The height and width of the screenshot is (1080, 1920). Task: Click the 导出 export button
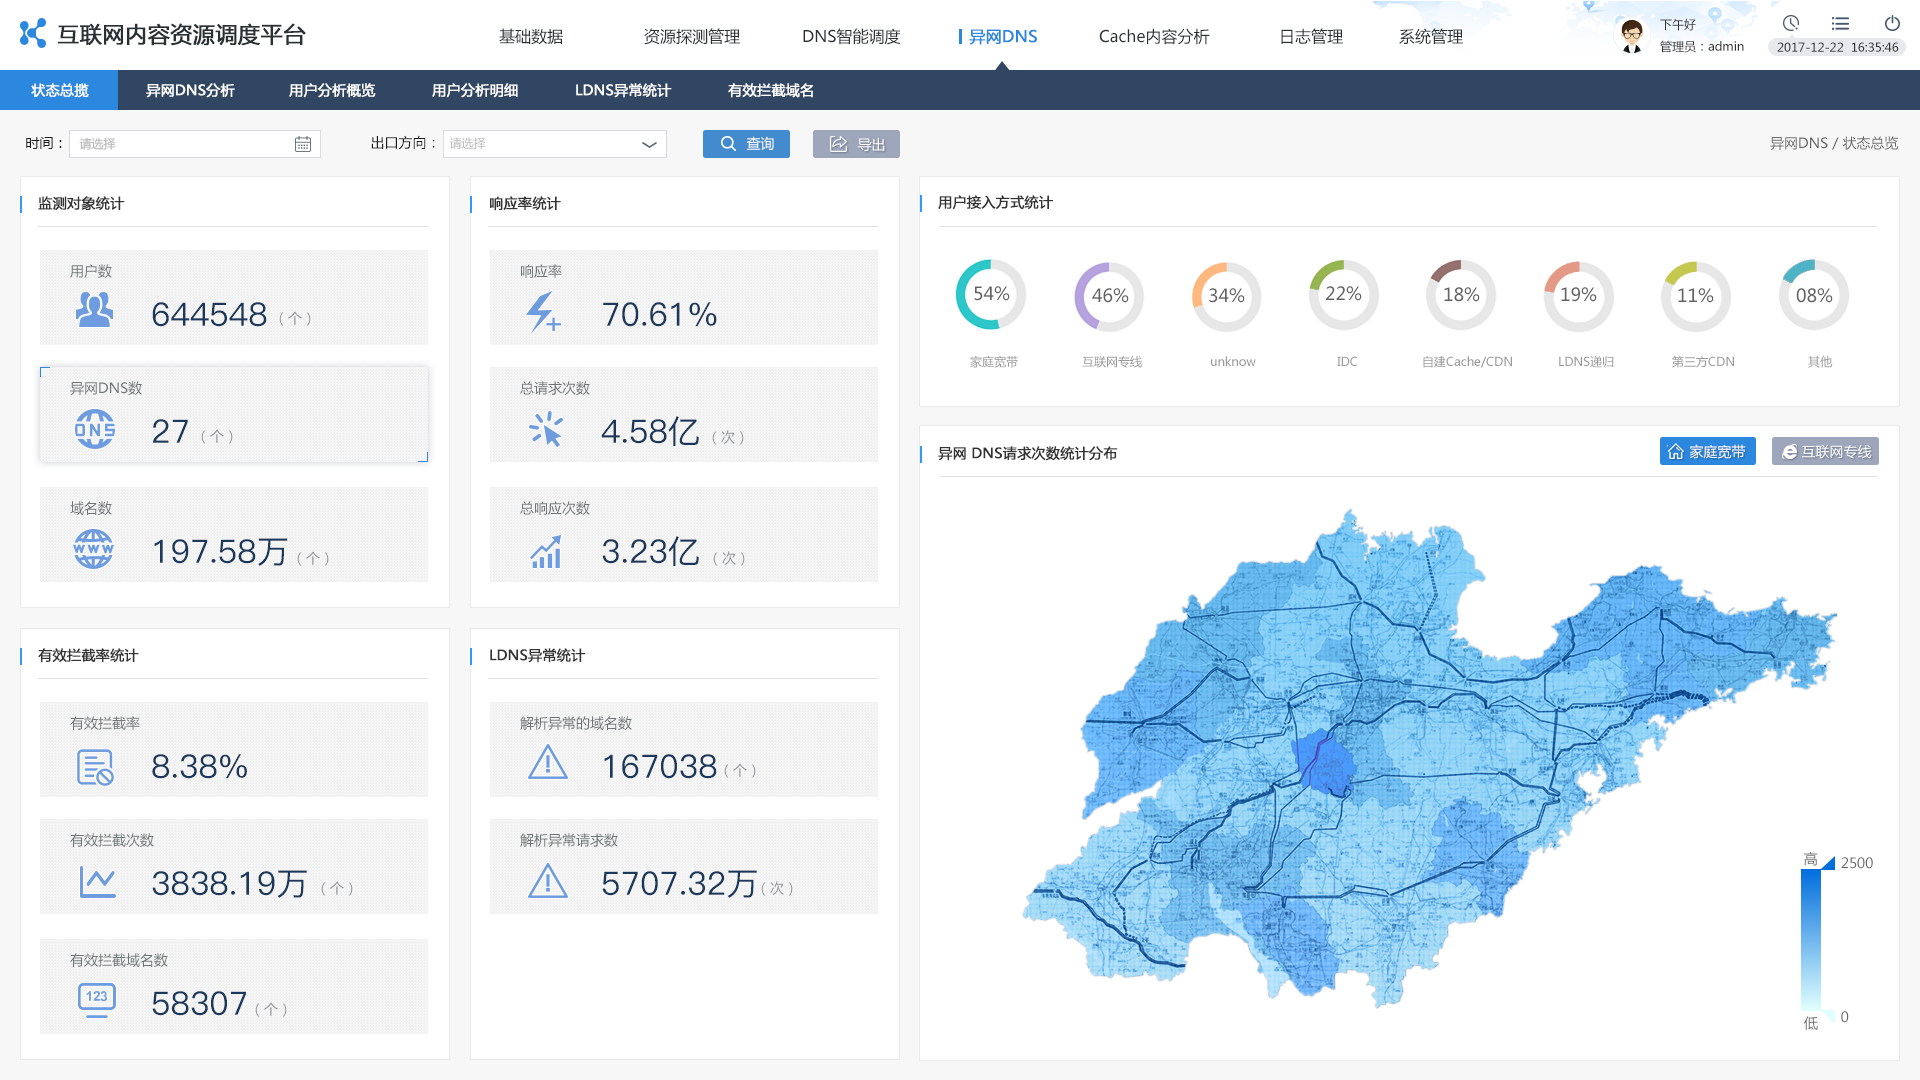tap(856, 142)
